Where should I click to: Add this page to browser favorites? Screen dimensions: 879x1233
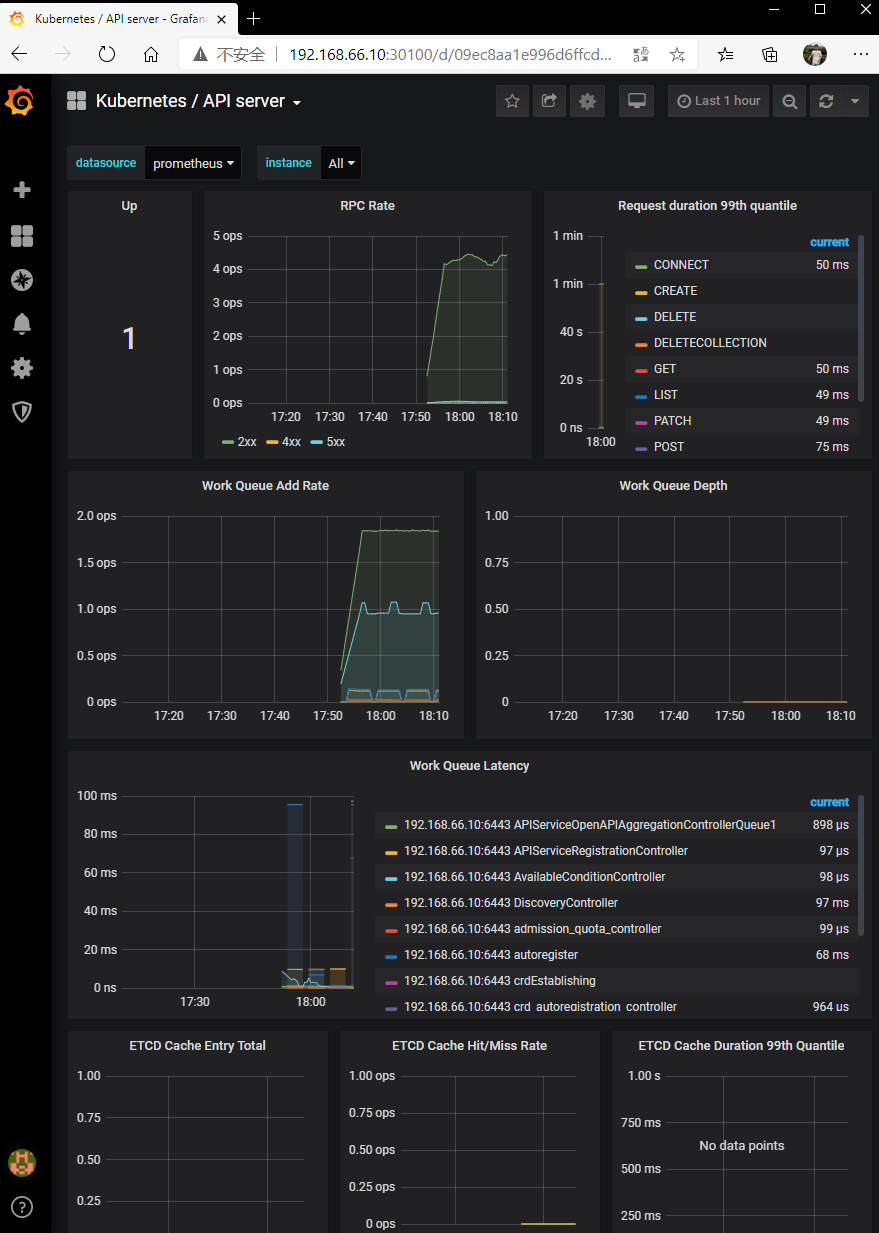click(x=677, y=54)
